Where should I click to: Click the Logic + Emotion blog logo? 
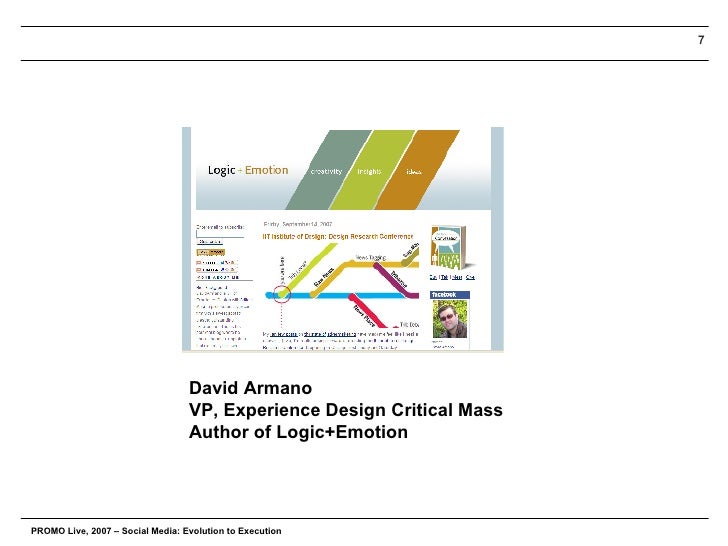point(248,170)
